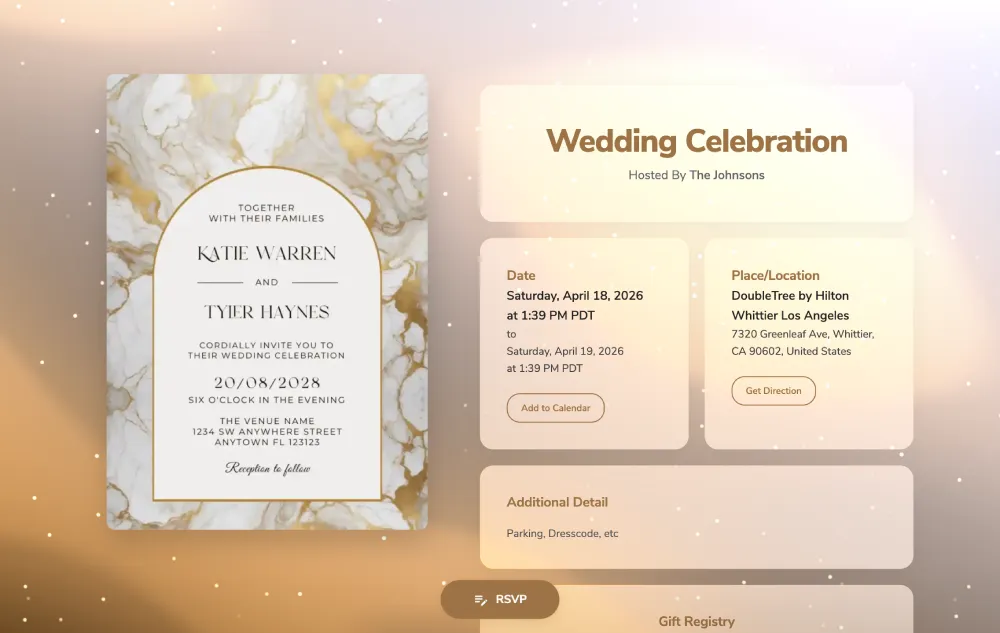The image size is (1000, 633).
Task: Click the Reception to follow script text
Action: [x=267, y=468]
